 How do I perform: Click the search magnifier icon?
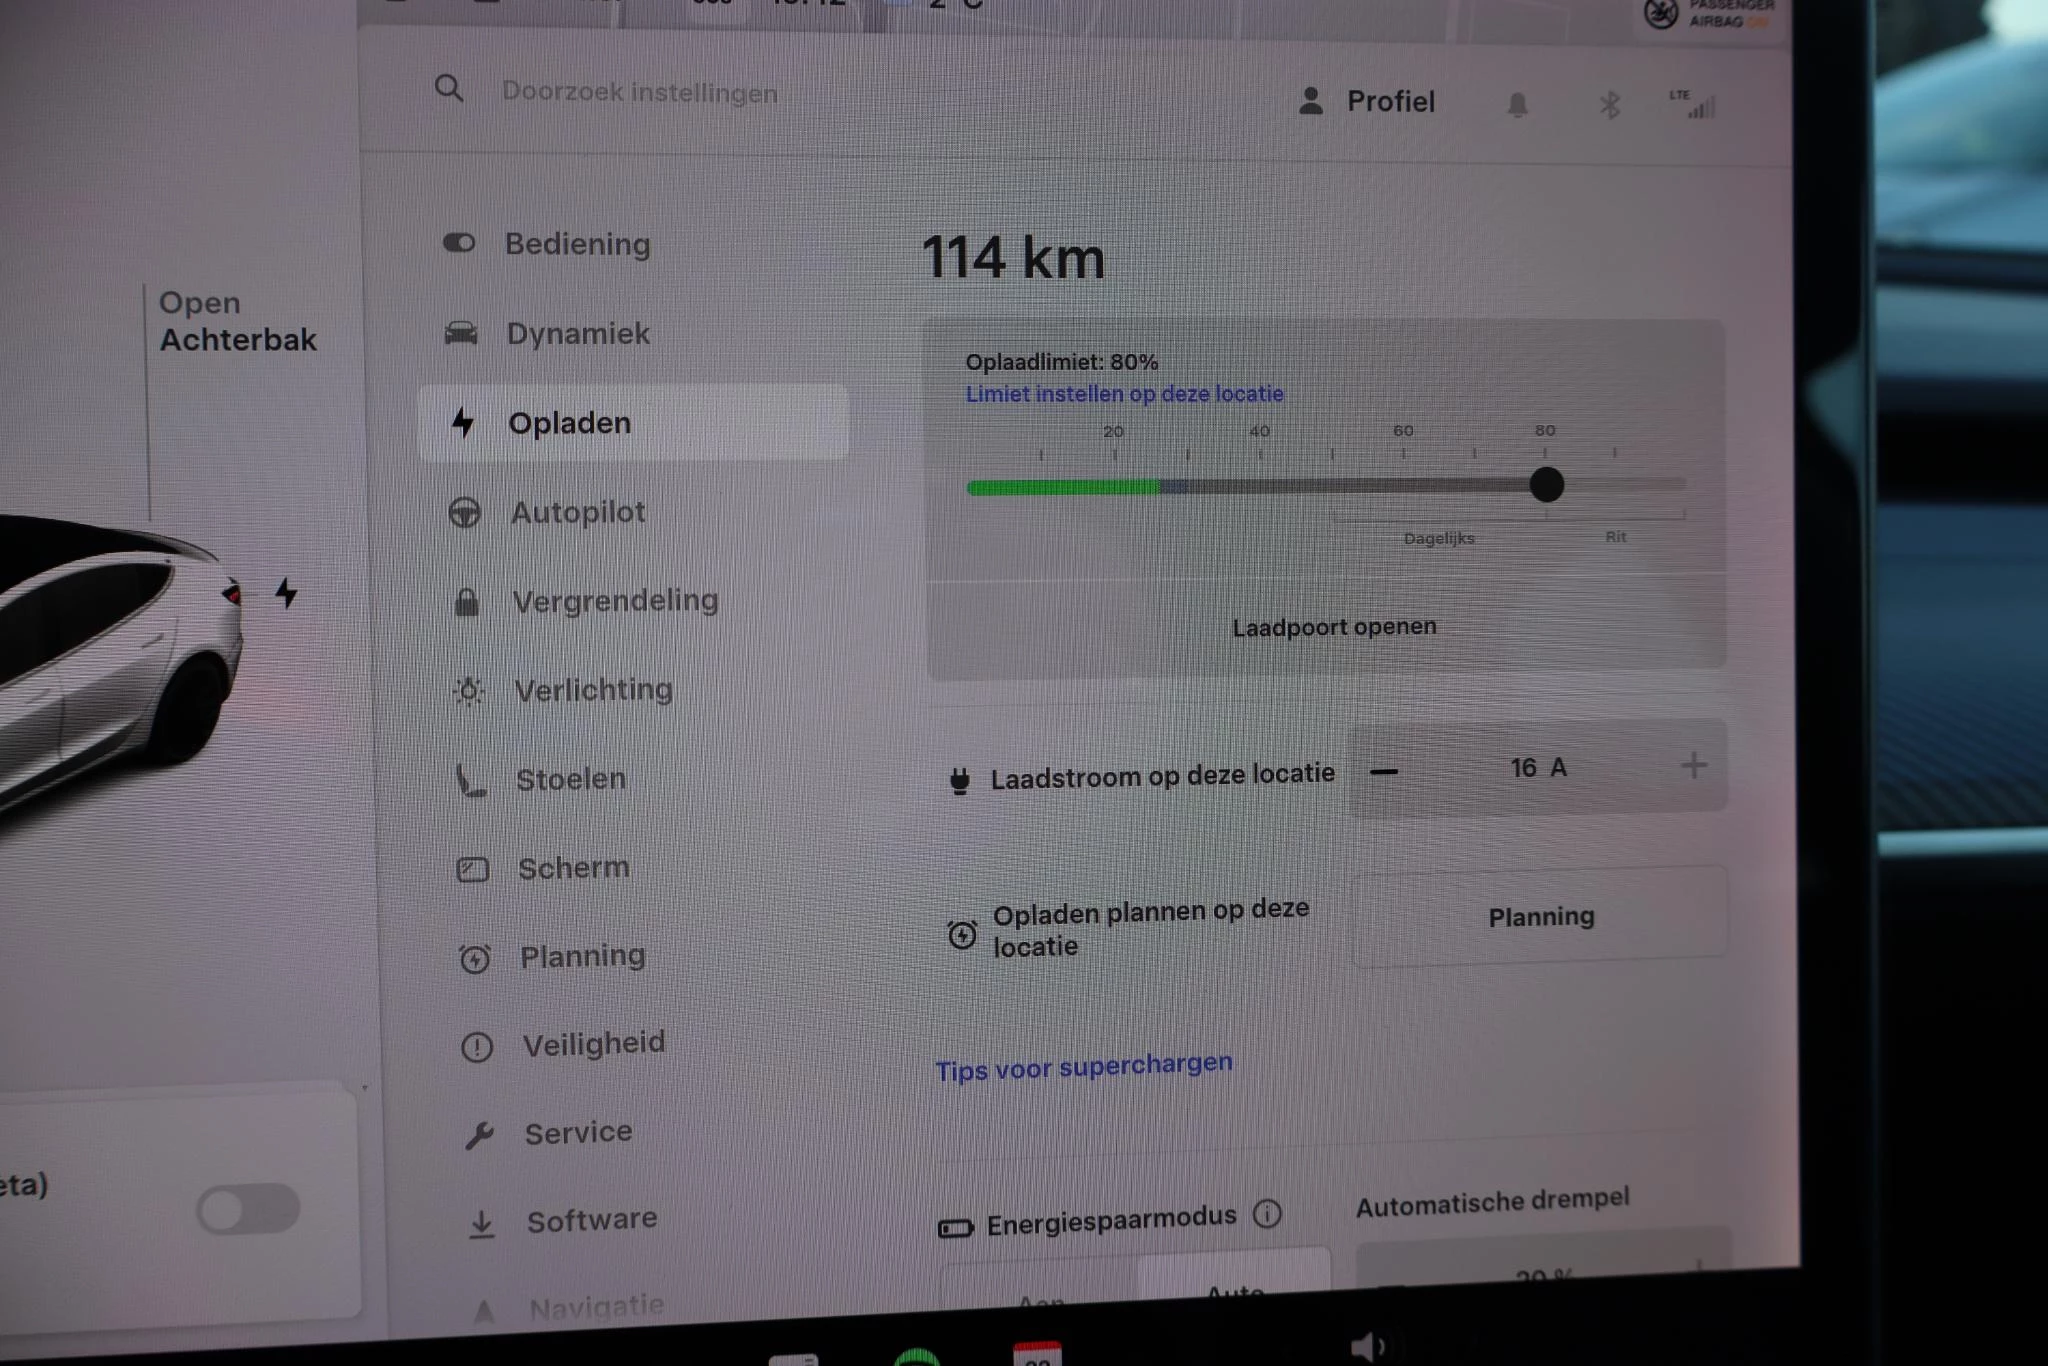(x=450, y=90)
